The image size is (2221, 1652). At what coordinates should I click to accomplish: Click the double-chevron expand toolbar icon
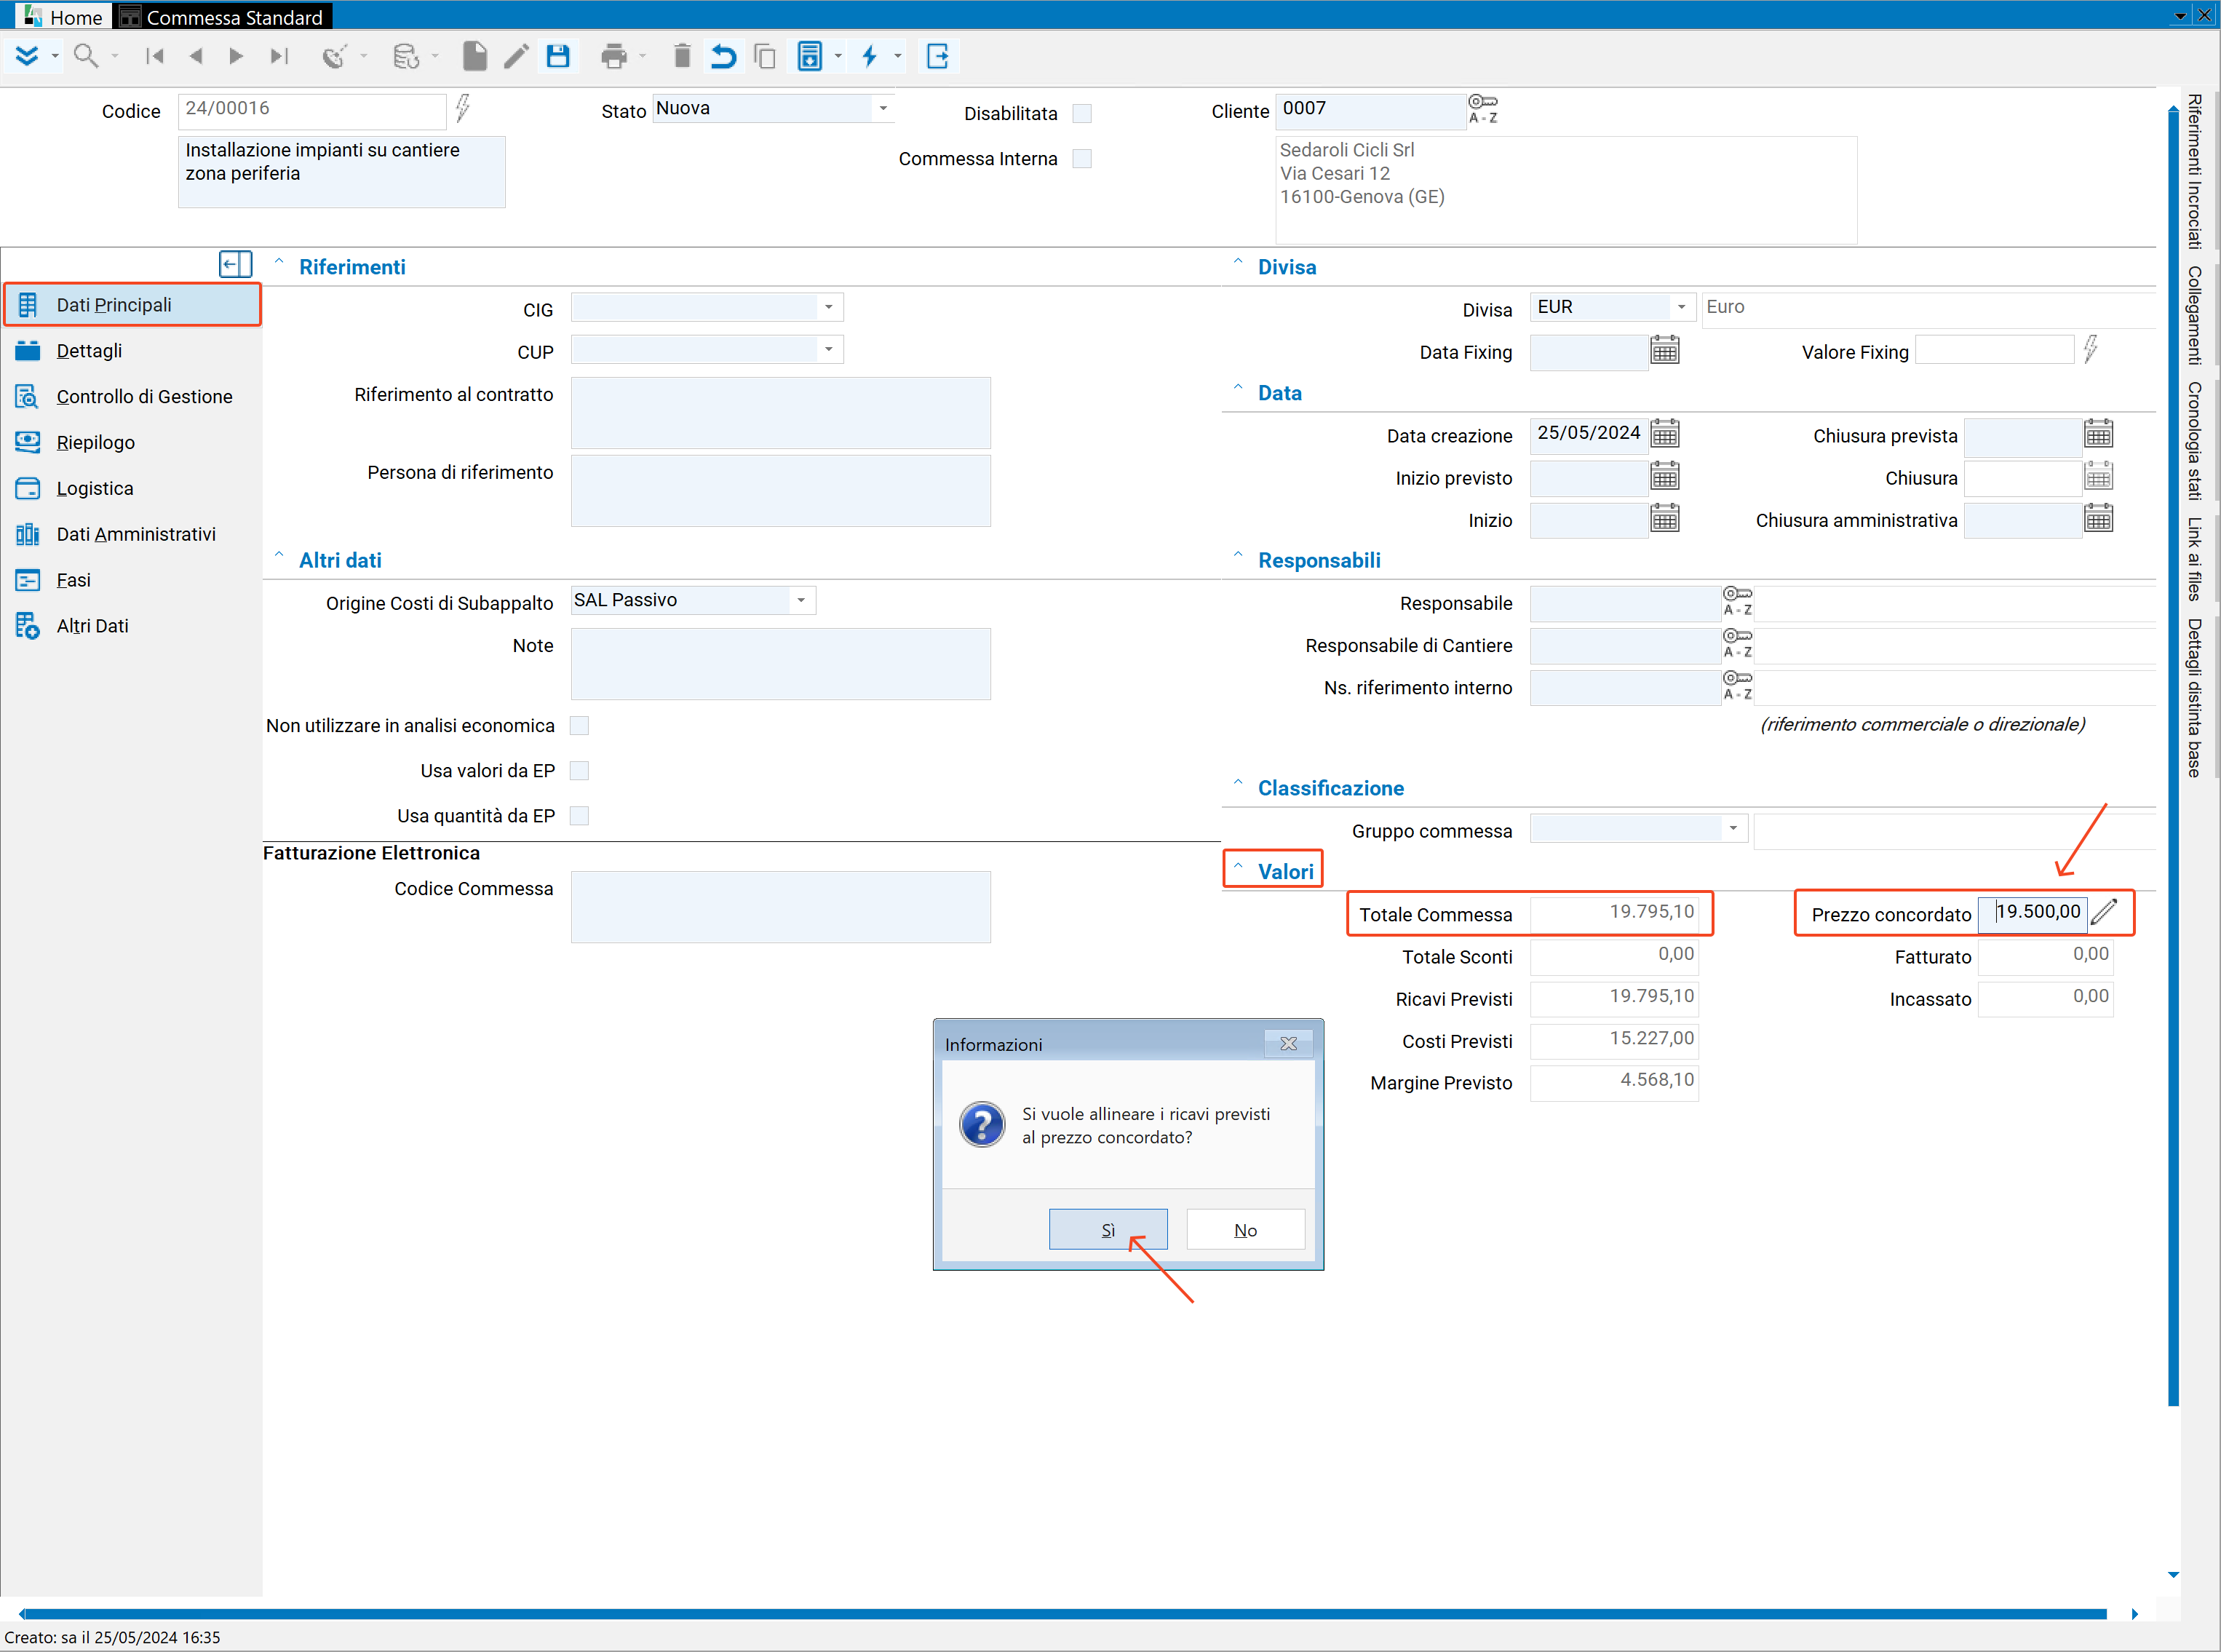[x=27, y=56]
